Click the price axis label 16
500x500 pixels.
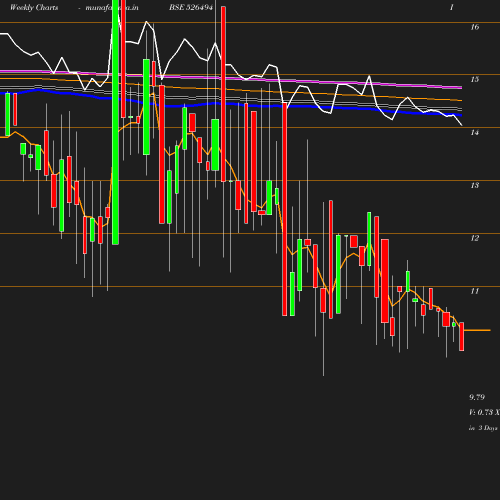(475, 27)
